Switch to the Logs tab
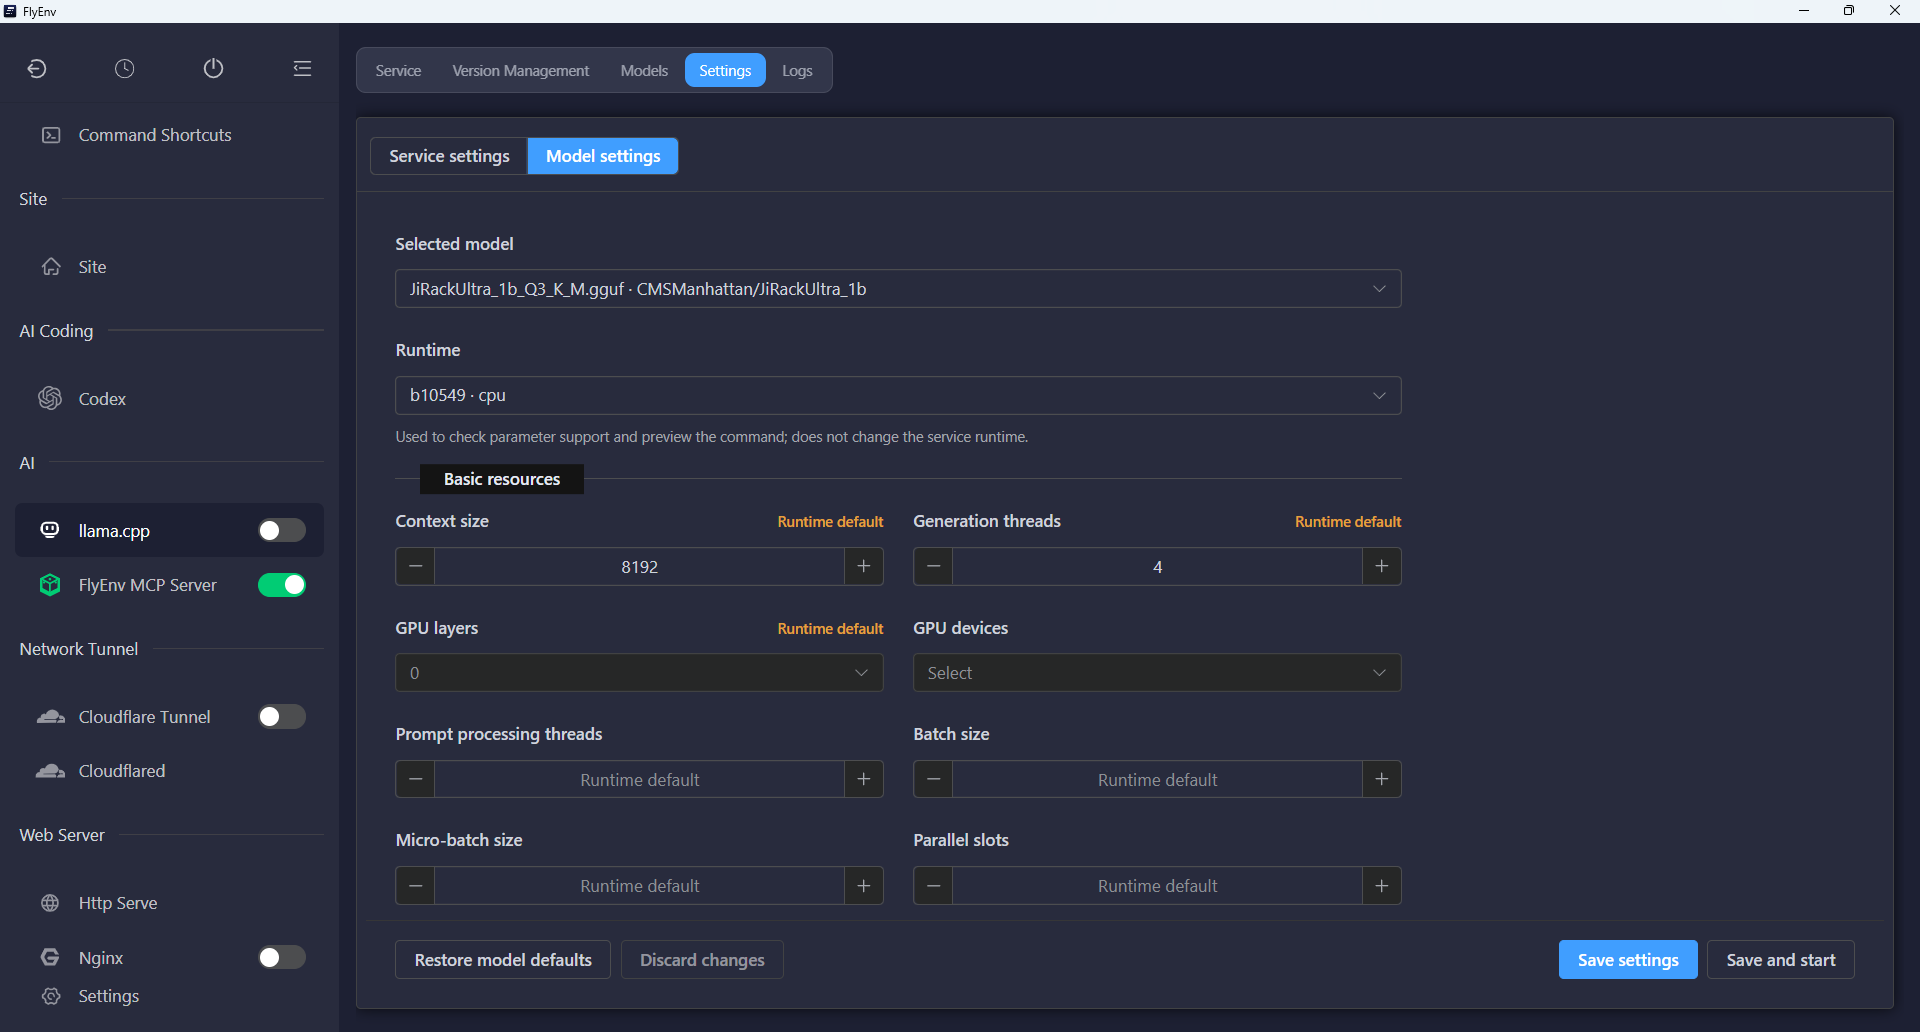 coord(797,70)
